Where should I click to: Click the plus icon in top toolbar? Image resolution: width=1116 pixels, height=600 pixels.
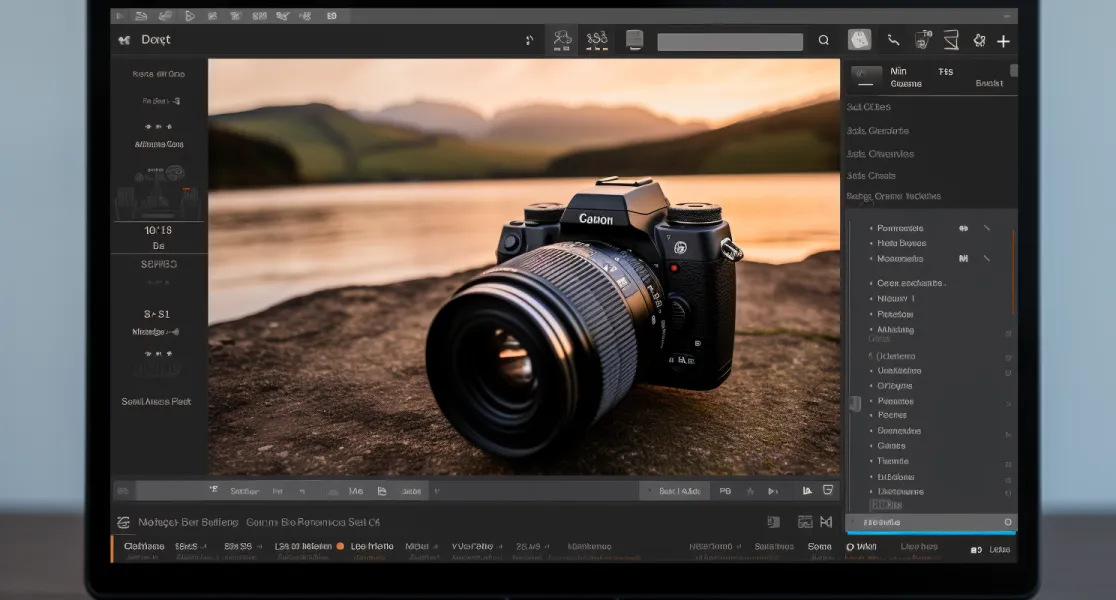tap(1003, 41)
